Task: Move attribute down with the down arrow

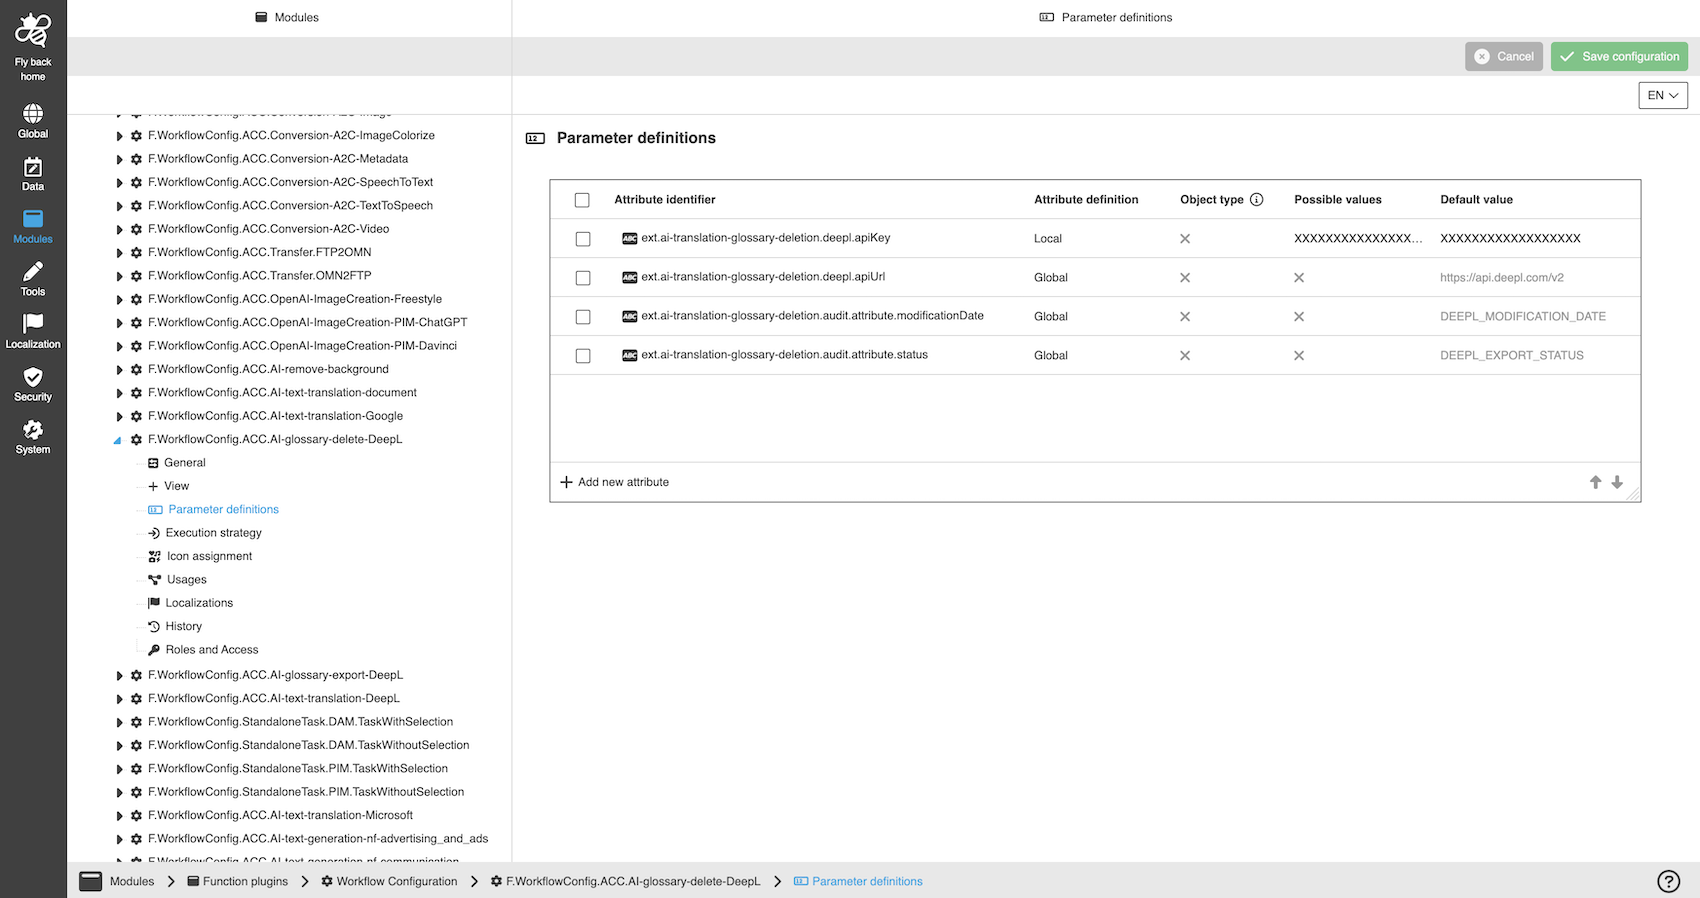Action: coord(1617,482)
